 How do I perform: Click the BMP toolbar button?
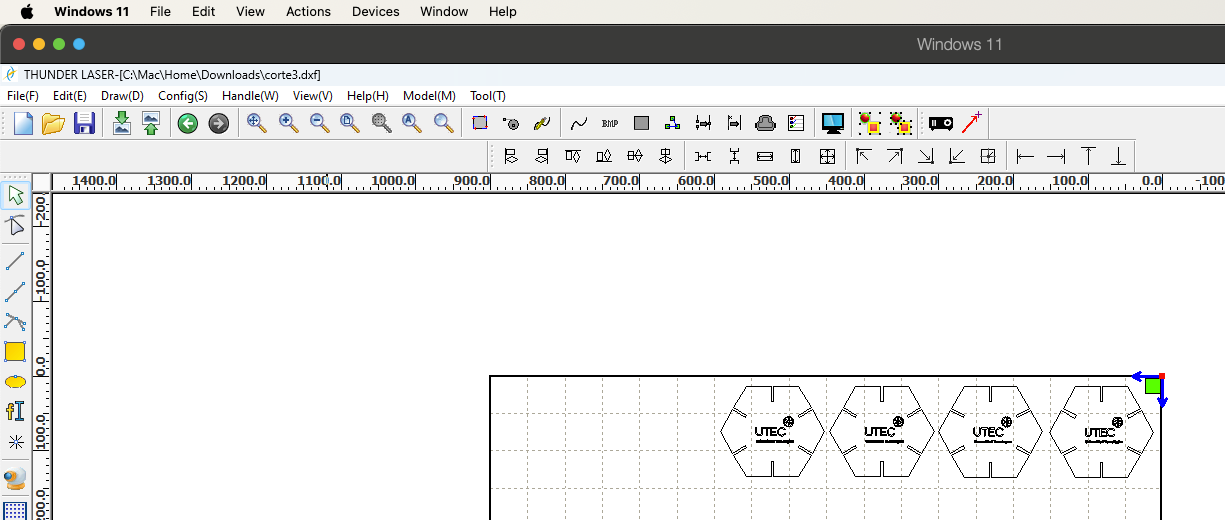pyautogui.click(x=610, y=123)
